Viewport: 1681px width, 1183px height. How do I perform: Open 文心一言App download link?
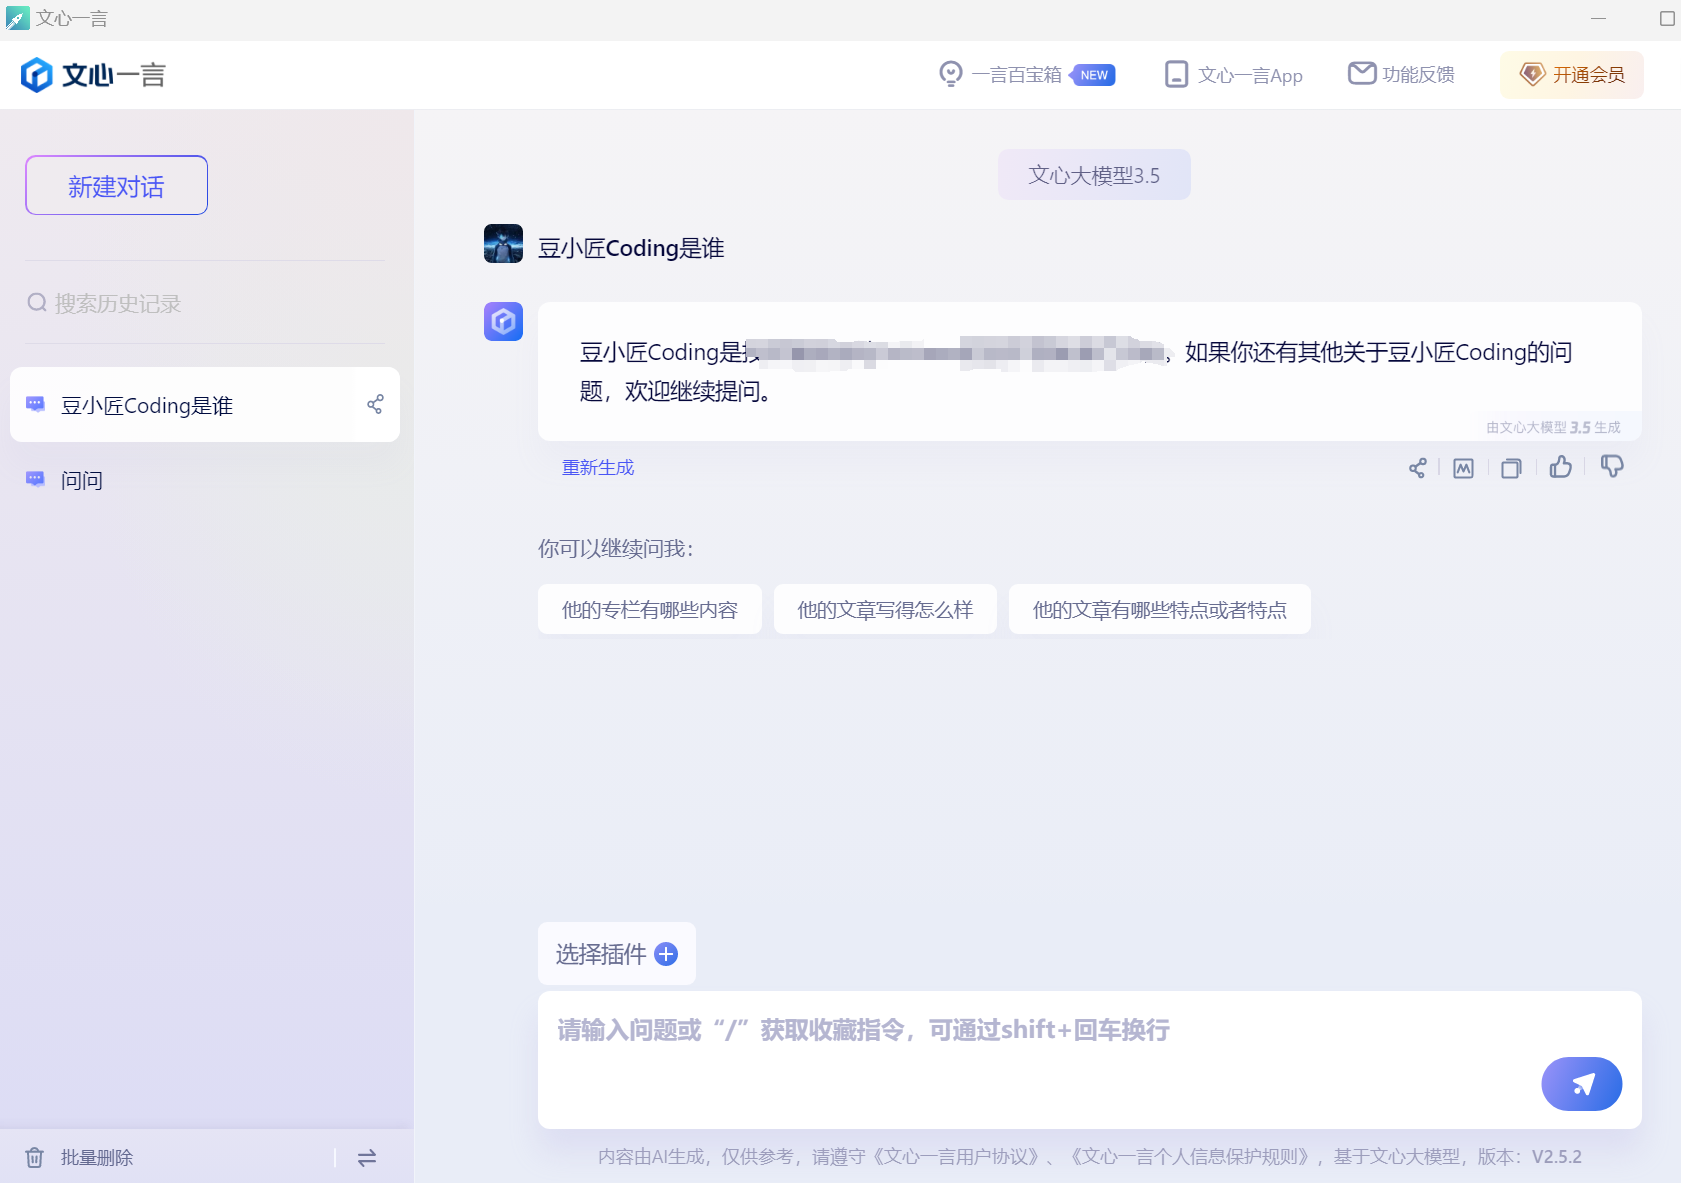tap(1234, 75)
